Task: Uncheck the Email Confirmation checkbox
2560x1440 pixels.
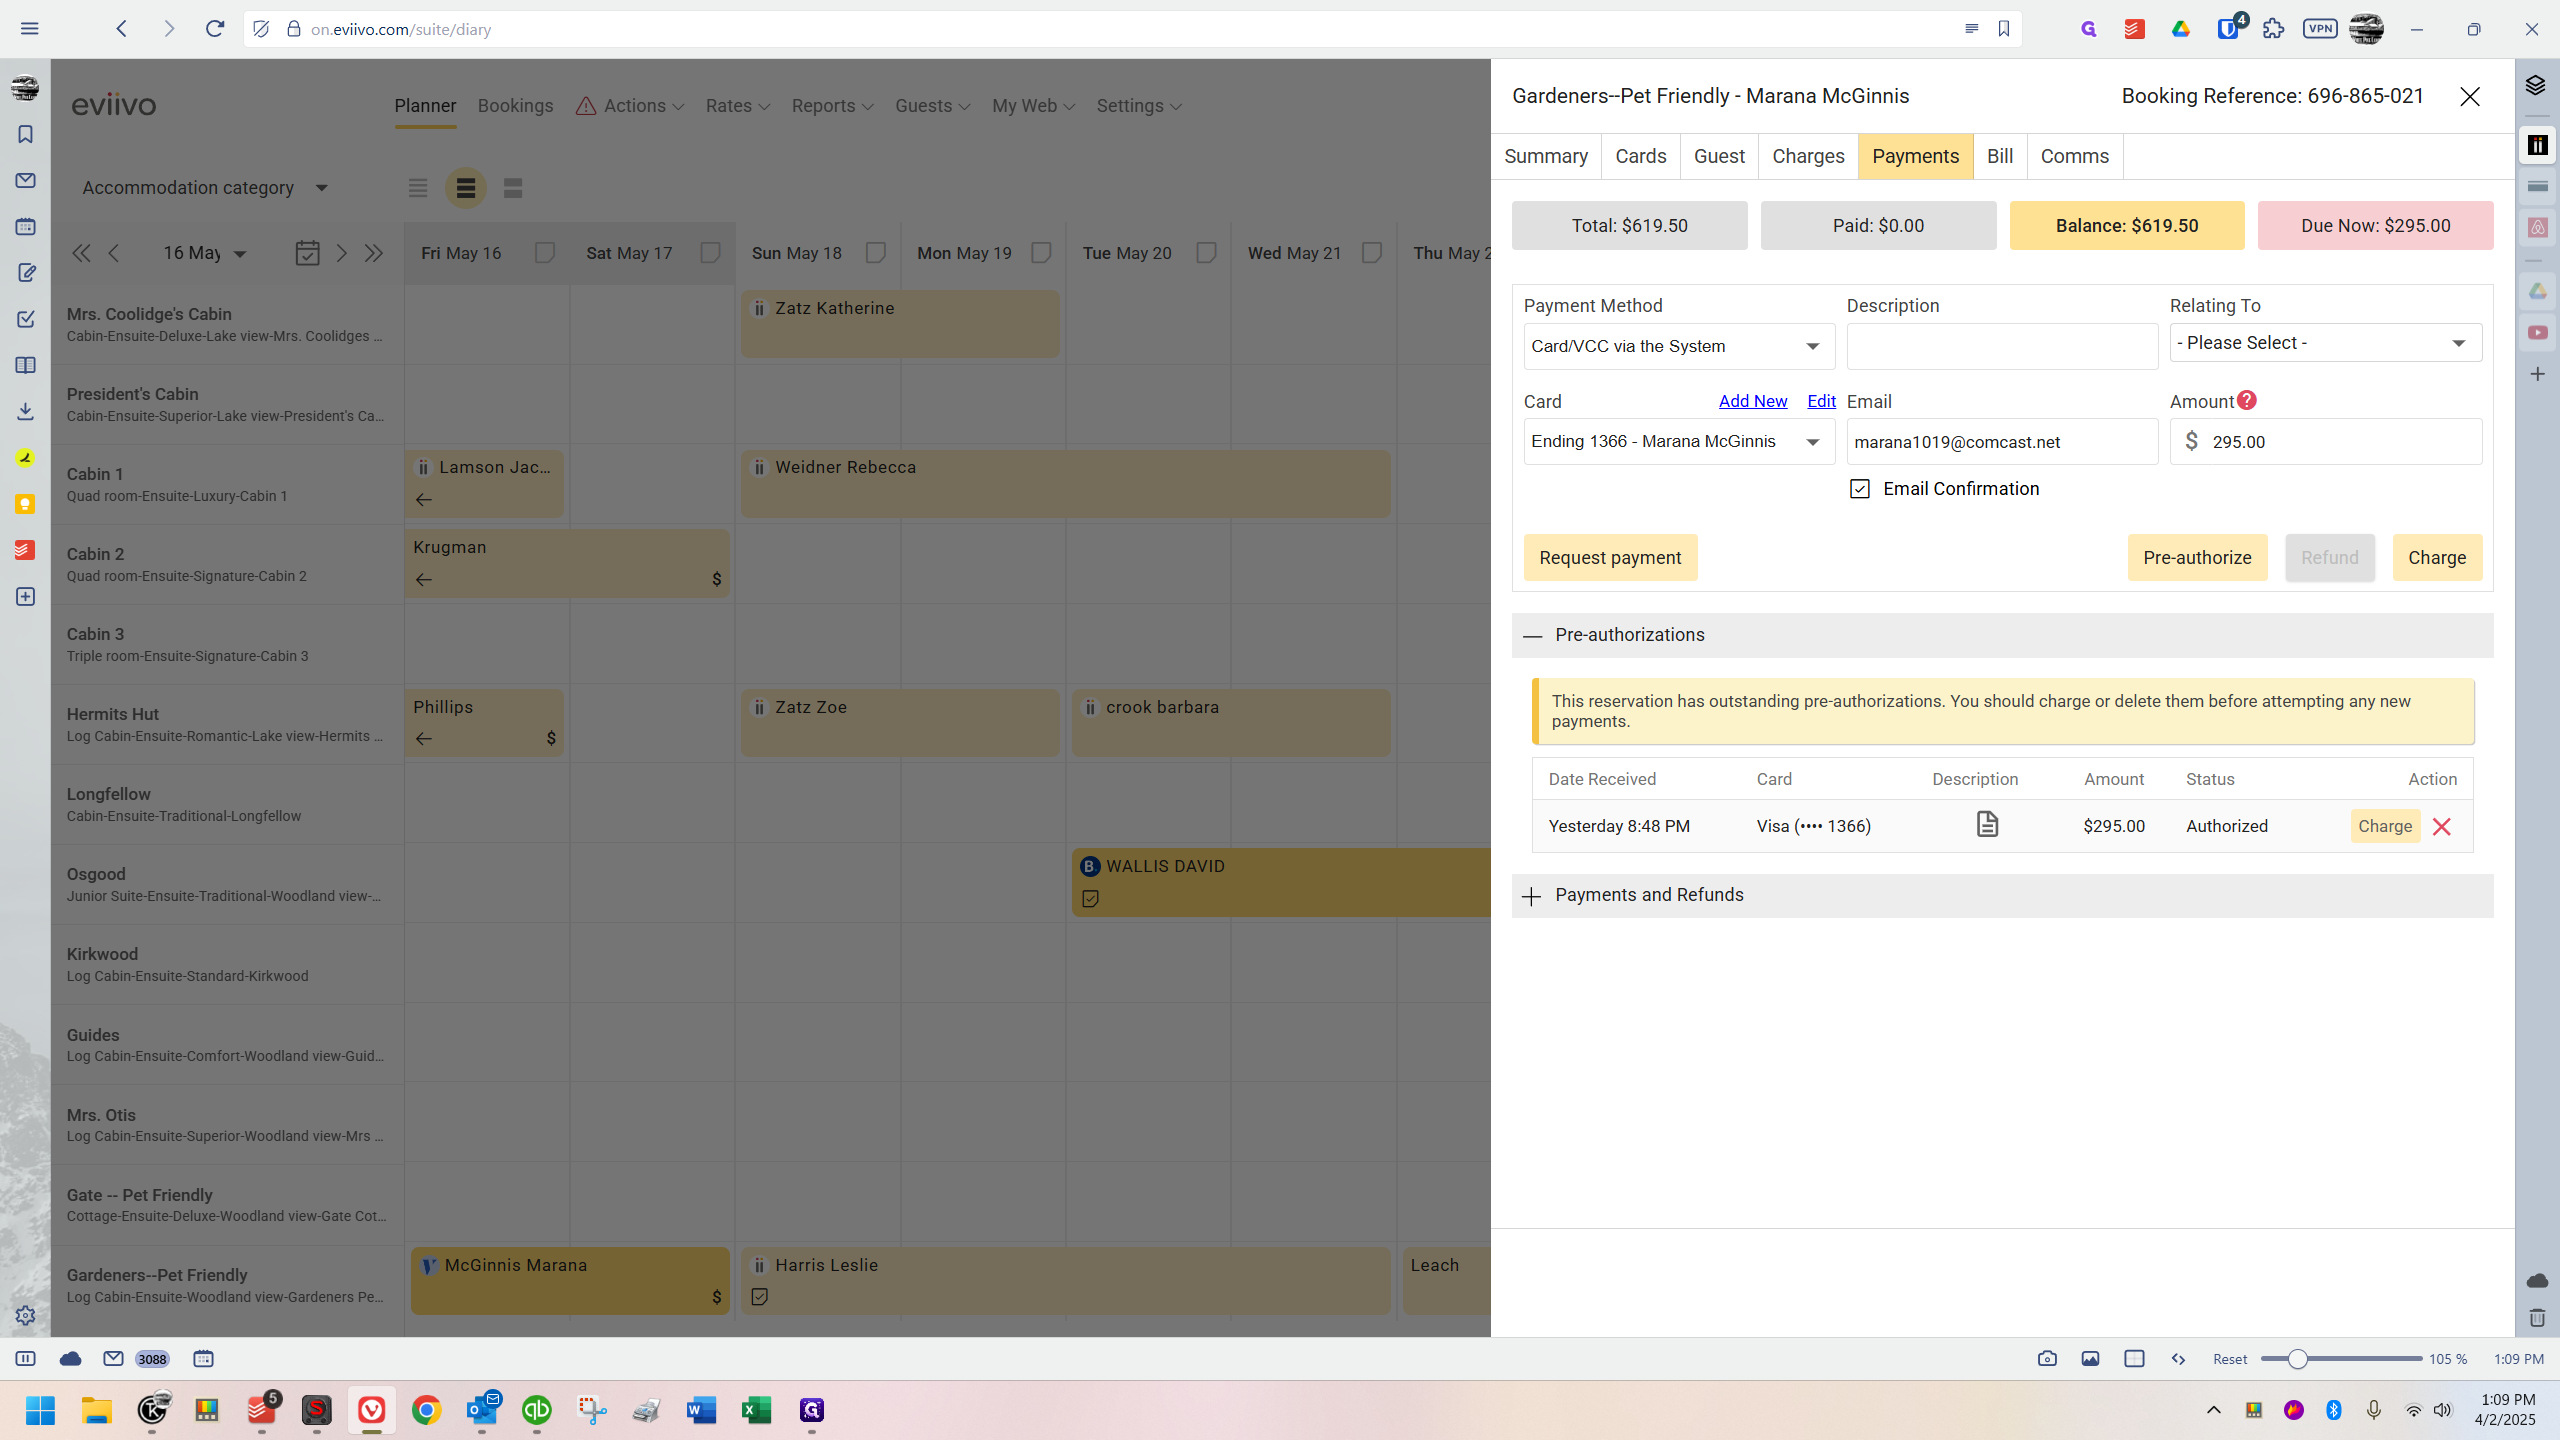Action: (1860, 489)
